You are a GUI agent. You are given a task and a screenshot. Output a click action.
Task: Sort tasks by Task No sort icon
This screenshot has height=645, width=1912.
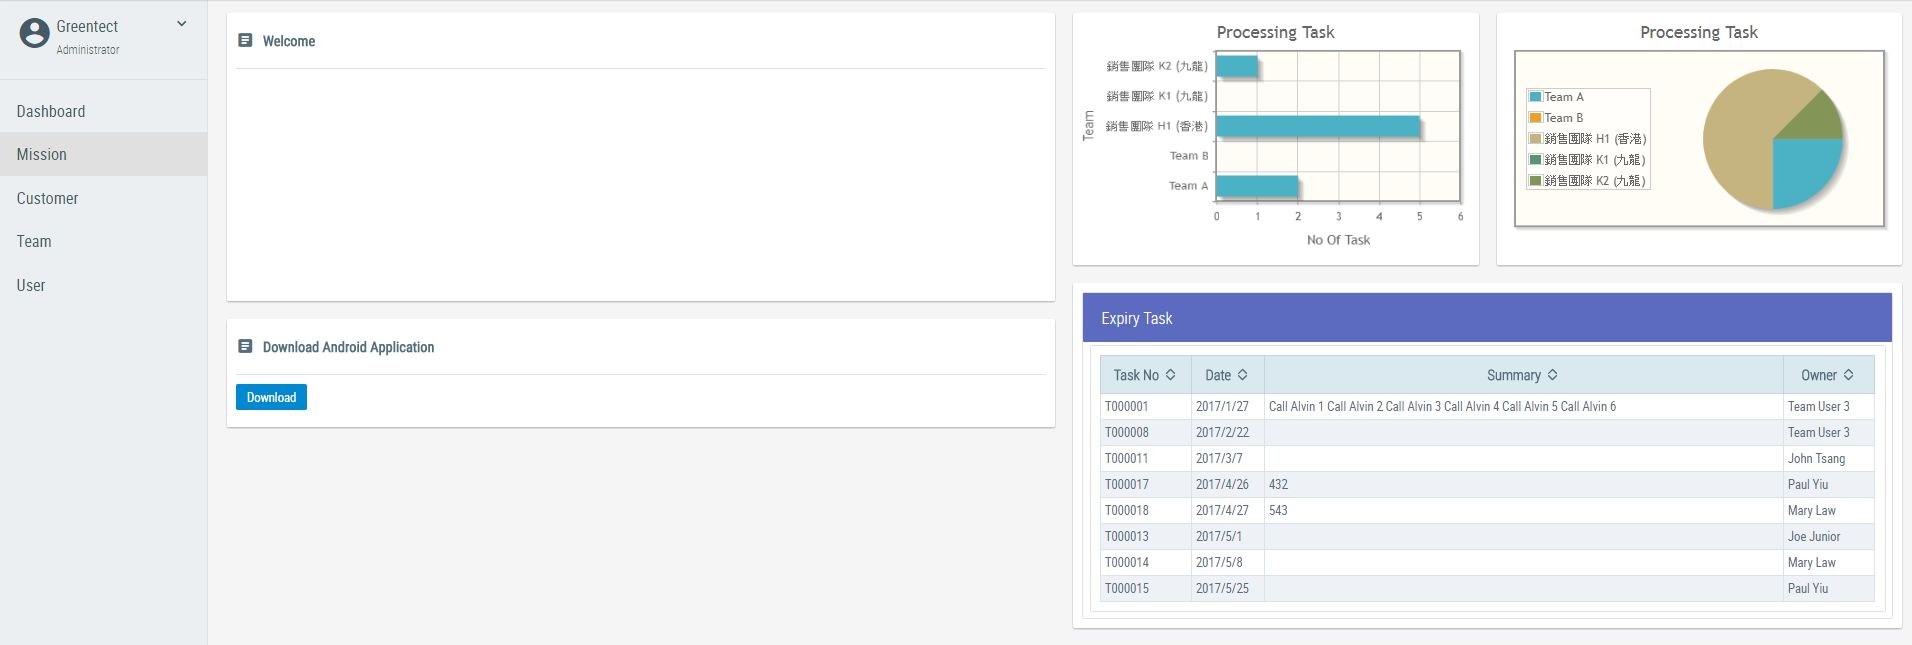click(1171, 375)
